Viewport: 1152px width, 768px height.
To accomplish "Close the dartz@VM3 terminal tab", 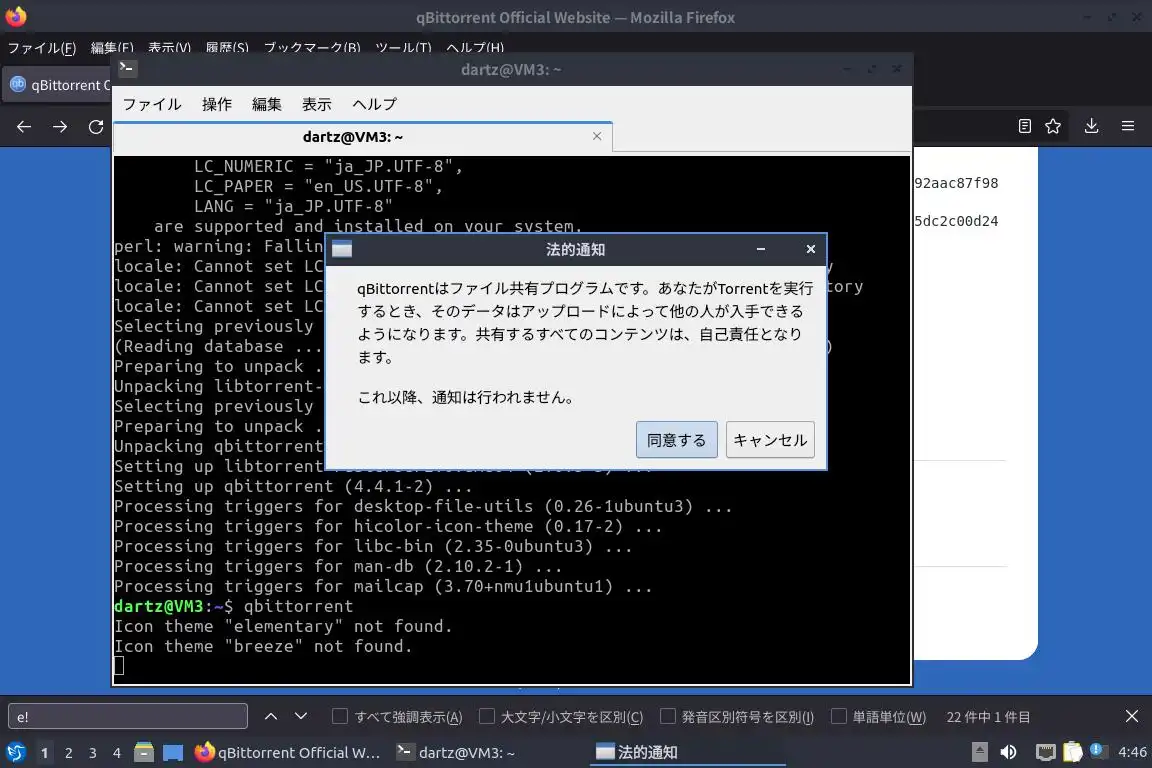I will tap(597, 136).
